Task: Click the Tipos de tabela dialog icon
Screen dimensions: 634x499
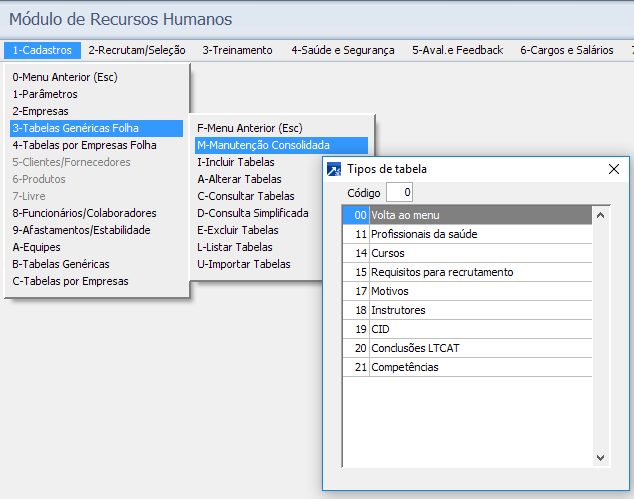Action: [x=335, y=169]
